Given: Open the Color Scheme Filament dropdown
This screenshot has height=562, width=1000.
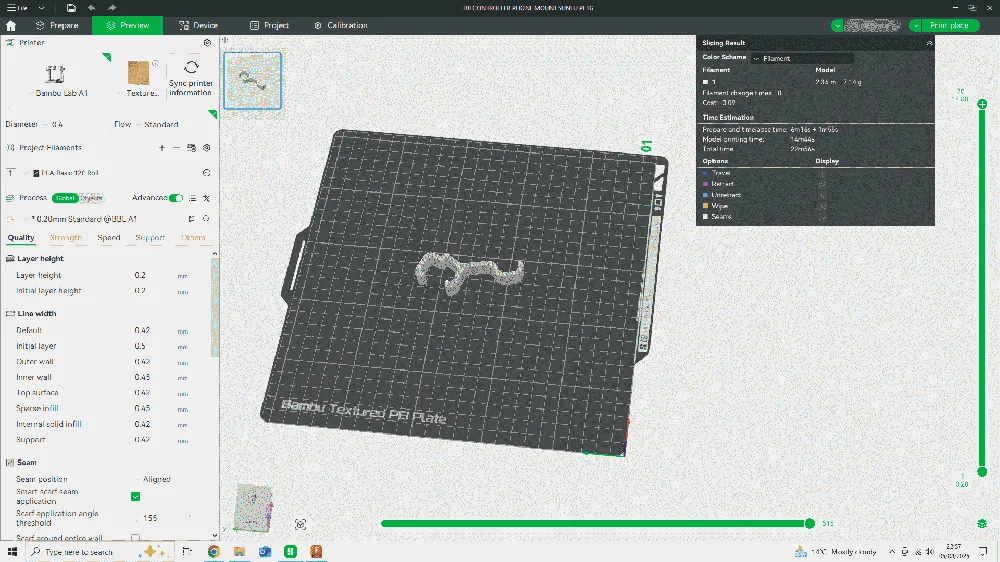Looking at the screenshot, I should [802, 58].
